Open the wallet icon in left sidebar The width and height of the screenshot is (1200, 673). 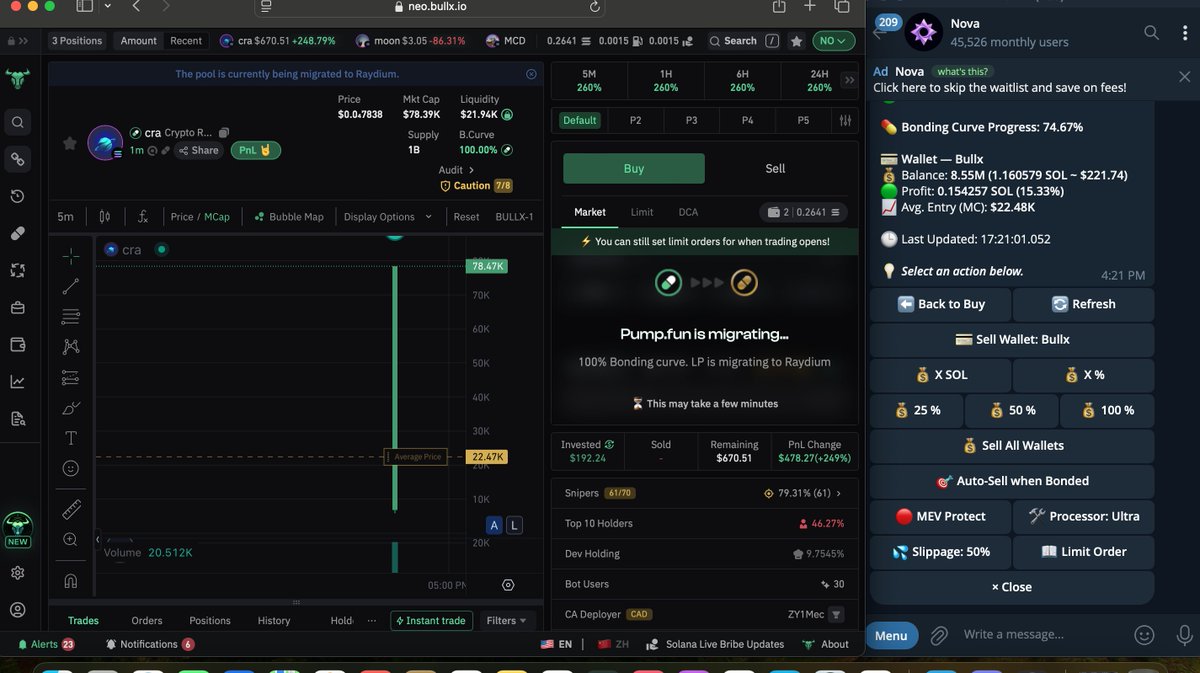(18, 344)
